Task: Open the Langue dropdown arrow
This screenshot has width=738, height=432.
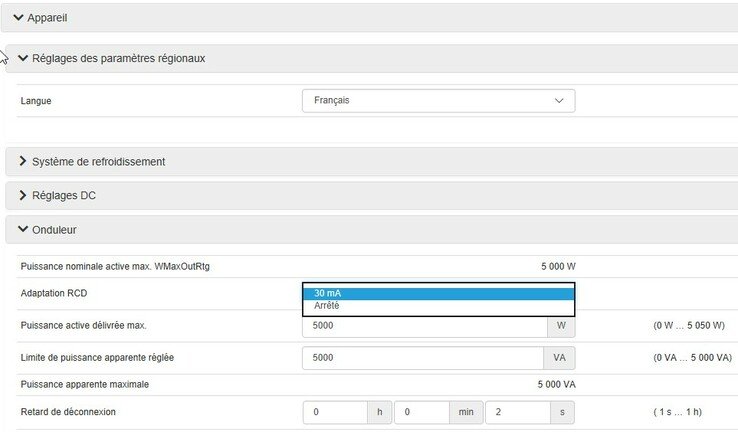Action: 558,101
